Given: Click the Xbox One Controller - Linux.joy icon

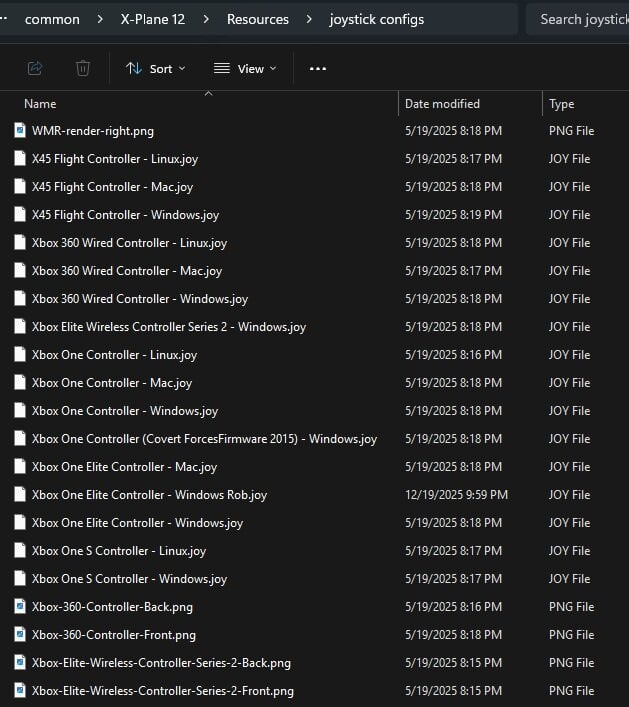Looking at the screenshot, I should click(20, 354).
